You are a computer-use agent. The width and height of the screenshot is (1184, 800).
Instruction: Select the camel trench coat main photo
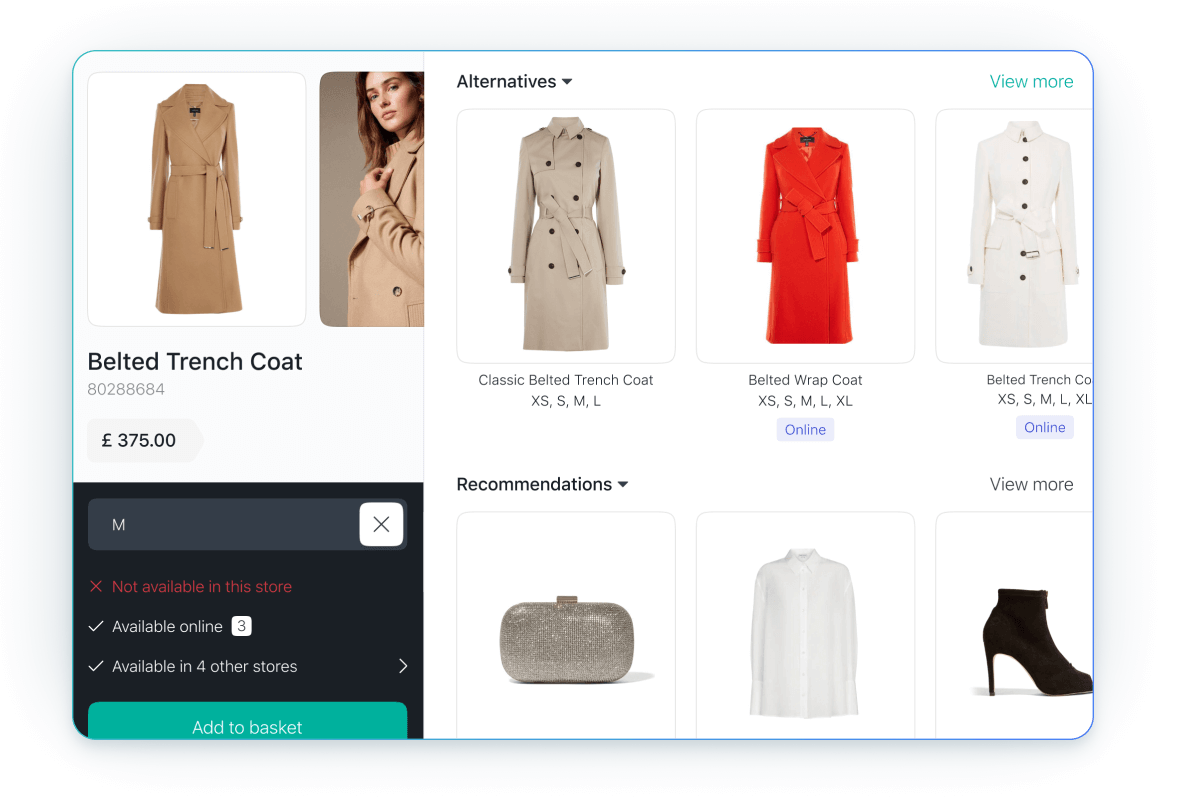click(197, 199)
